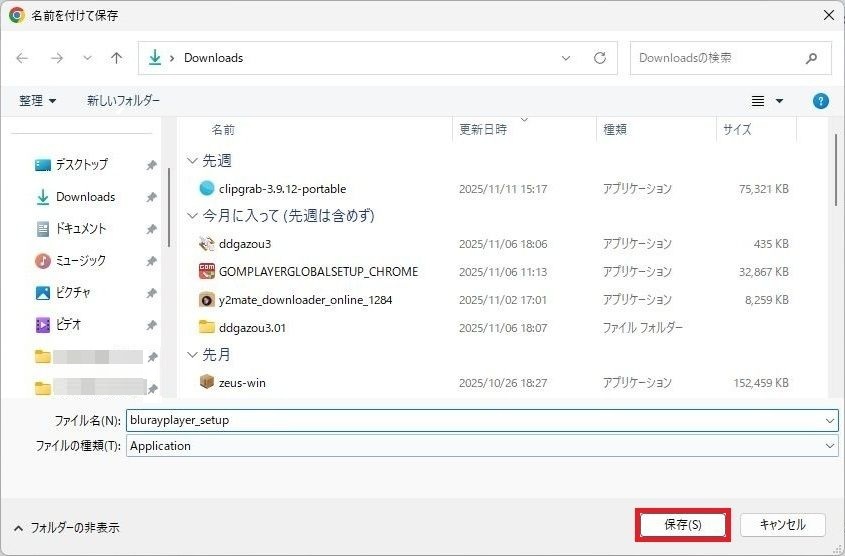Select the zeus-win application file

(242, 382)
